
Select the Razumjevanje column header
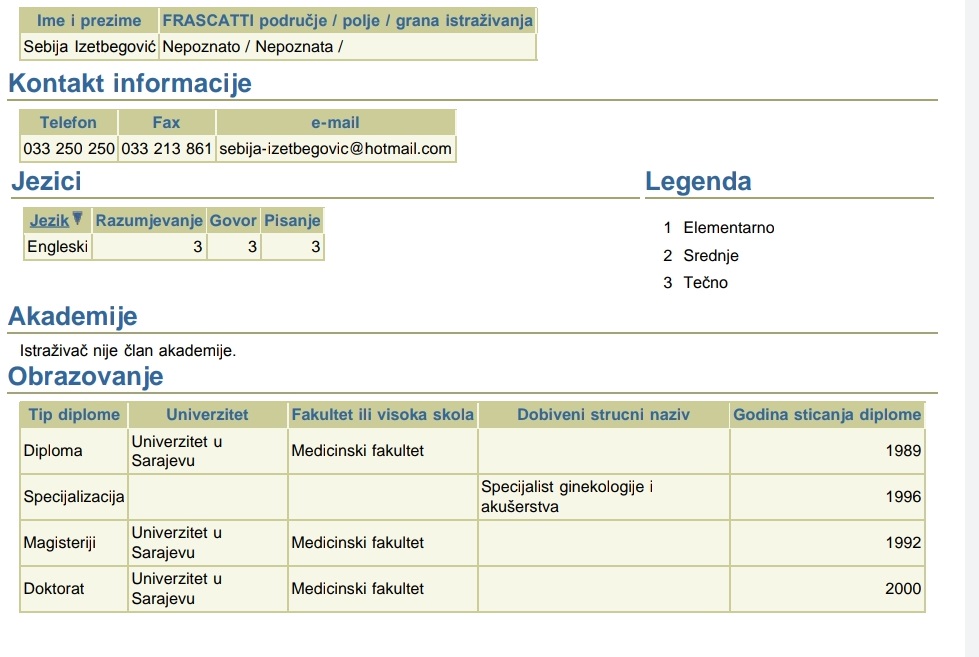149,220
